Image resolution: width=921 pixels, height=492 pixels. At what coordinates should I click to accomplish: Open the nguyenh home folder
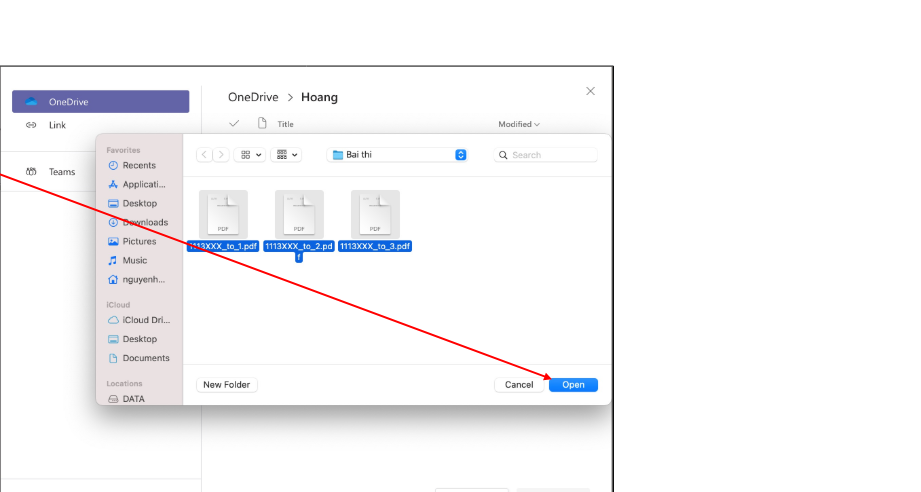[139, 279]
